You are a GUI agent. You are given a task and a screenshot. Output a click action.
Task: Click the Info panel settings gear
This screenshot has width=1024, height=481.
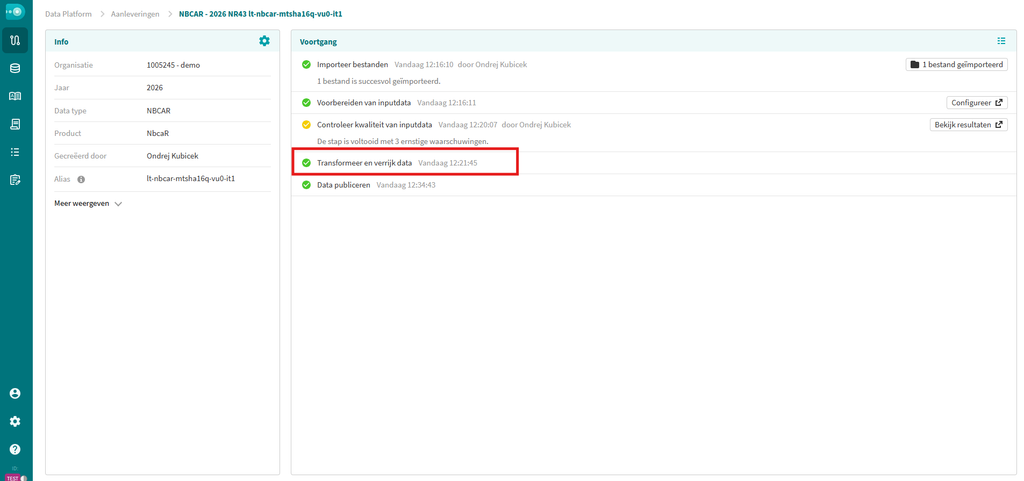click(264, 41)
